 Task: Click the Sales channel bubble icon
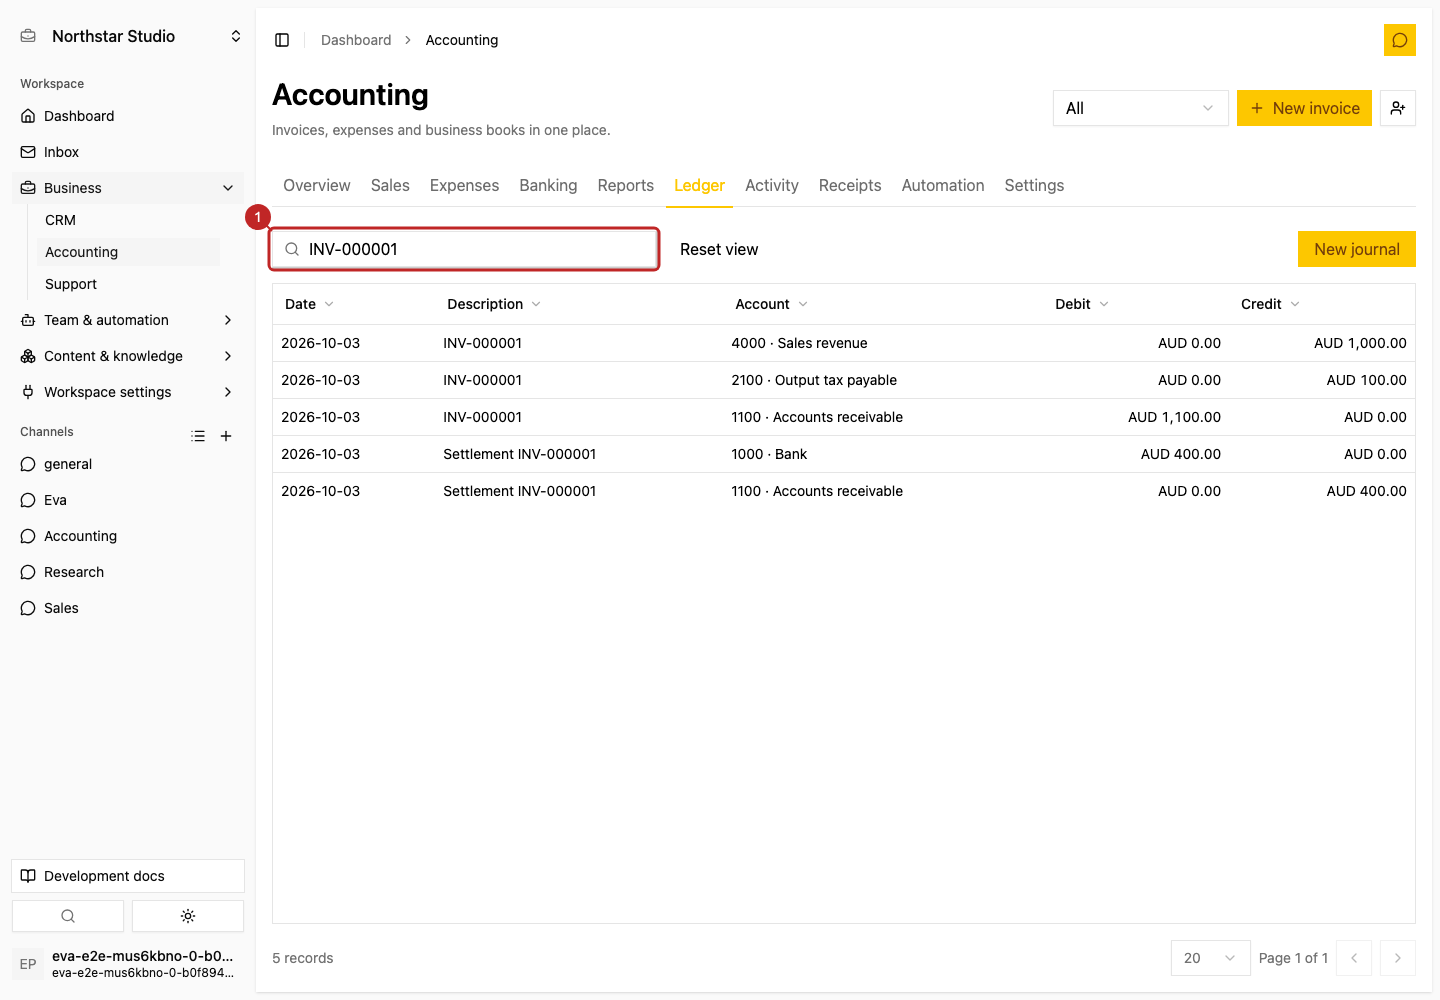[28, 608]
